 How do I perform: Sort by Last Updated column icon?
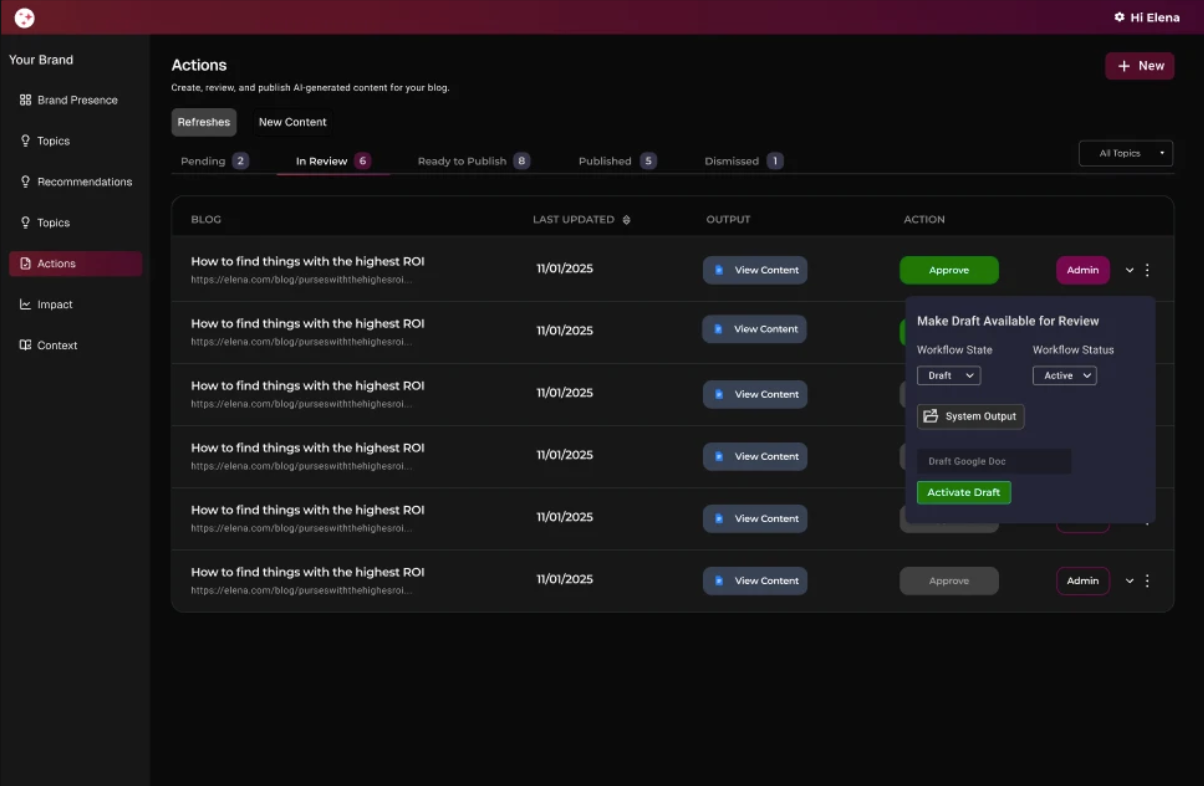pyautogui.click(x=627, y=220)
